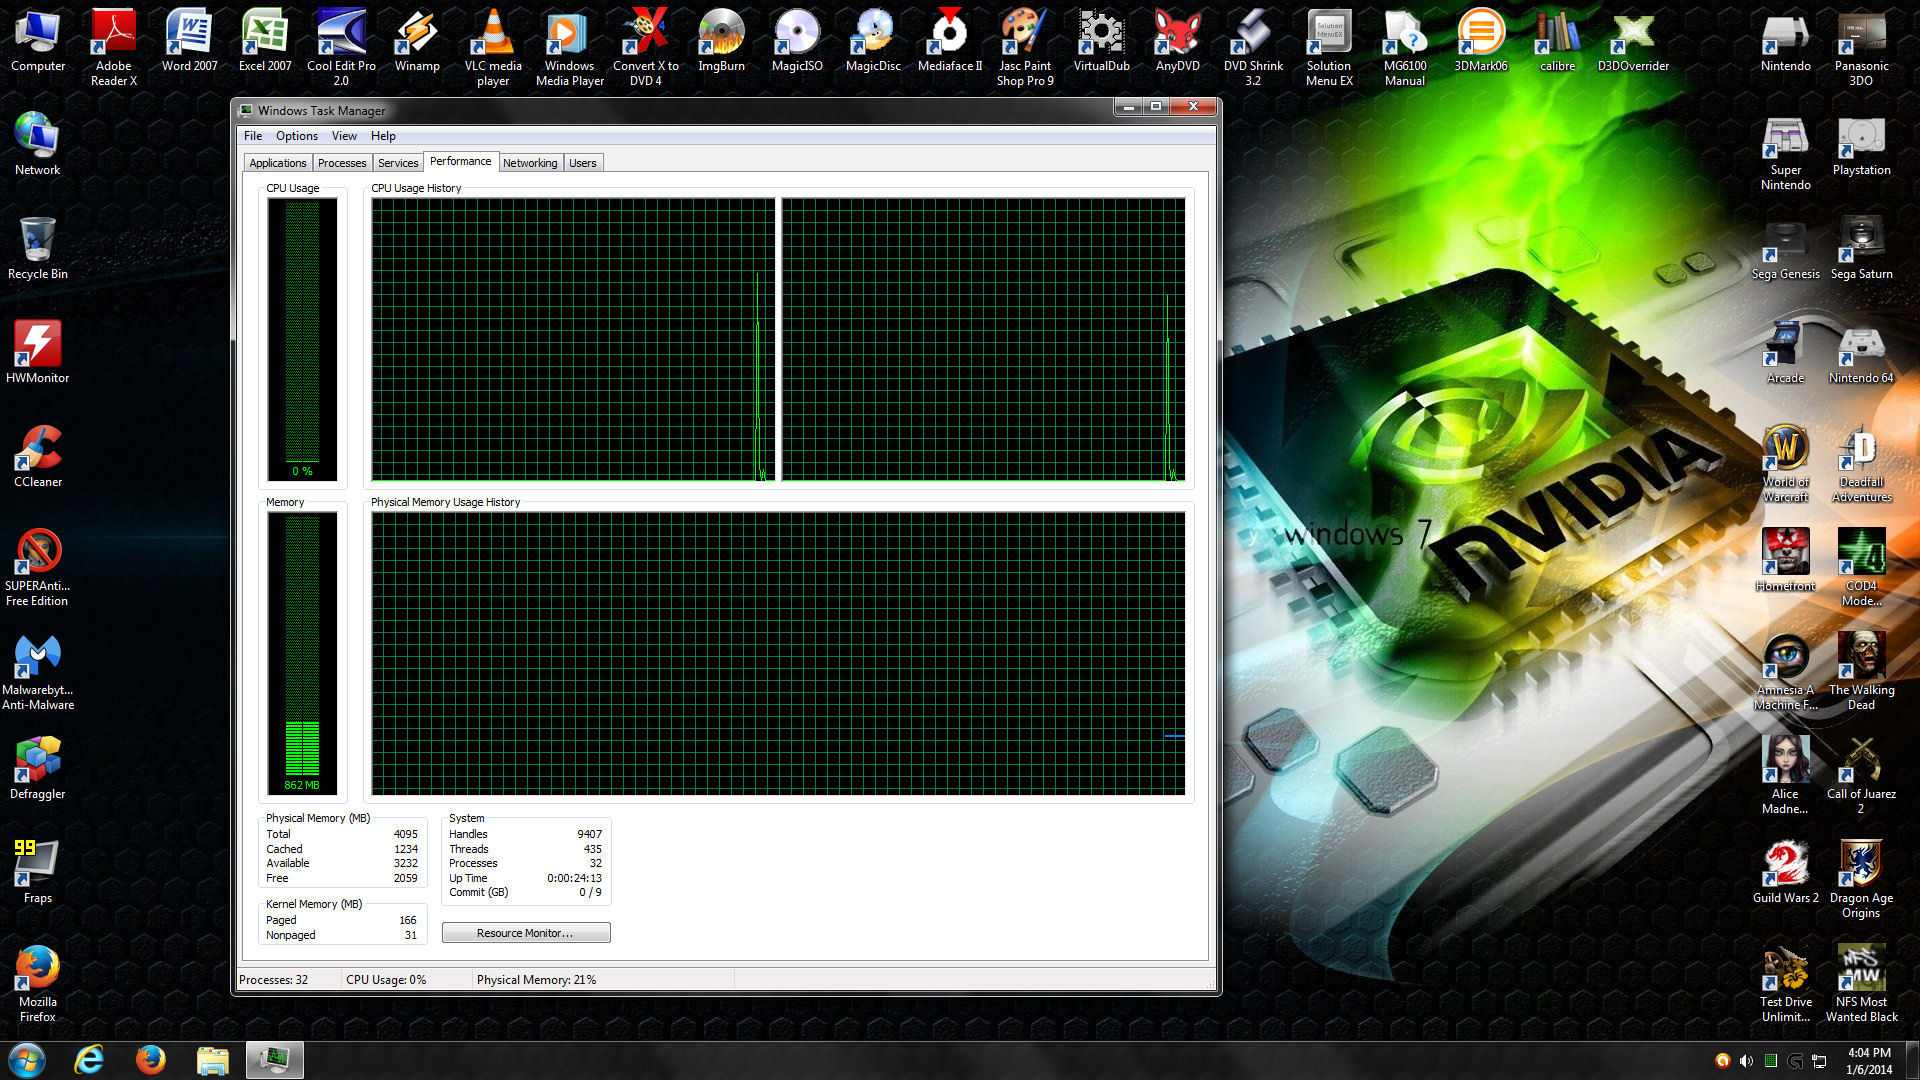Screen dimensions: 1920x1080
Task: Switch to the Services tab
Action: 398,163
